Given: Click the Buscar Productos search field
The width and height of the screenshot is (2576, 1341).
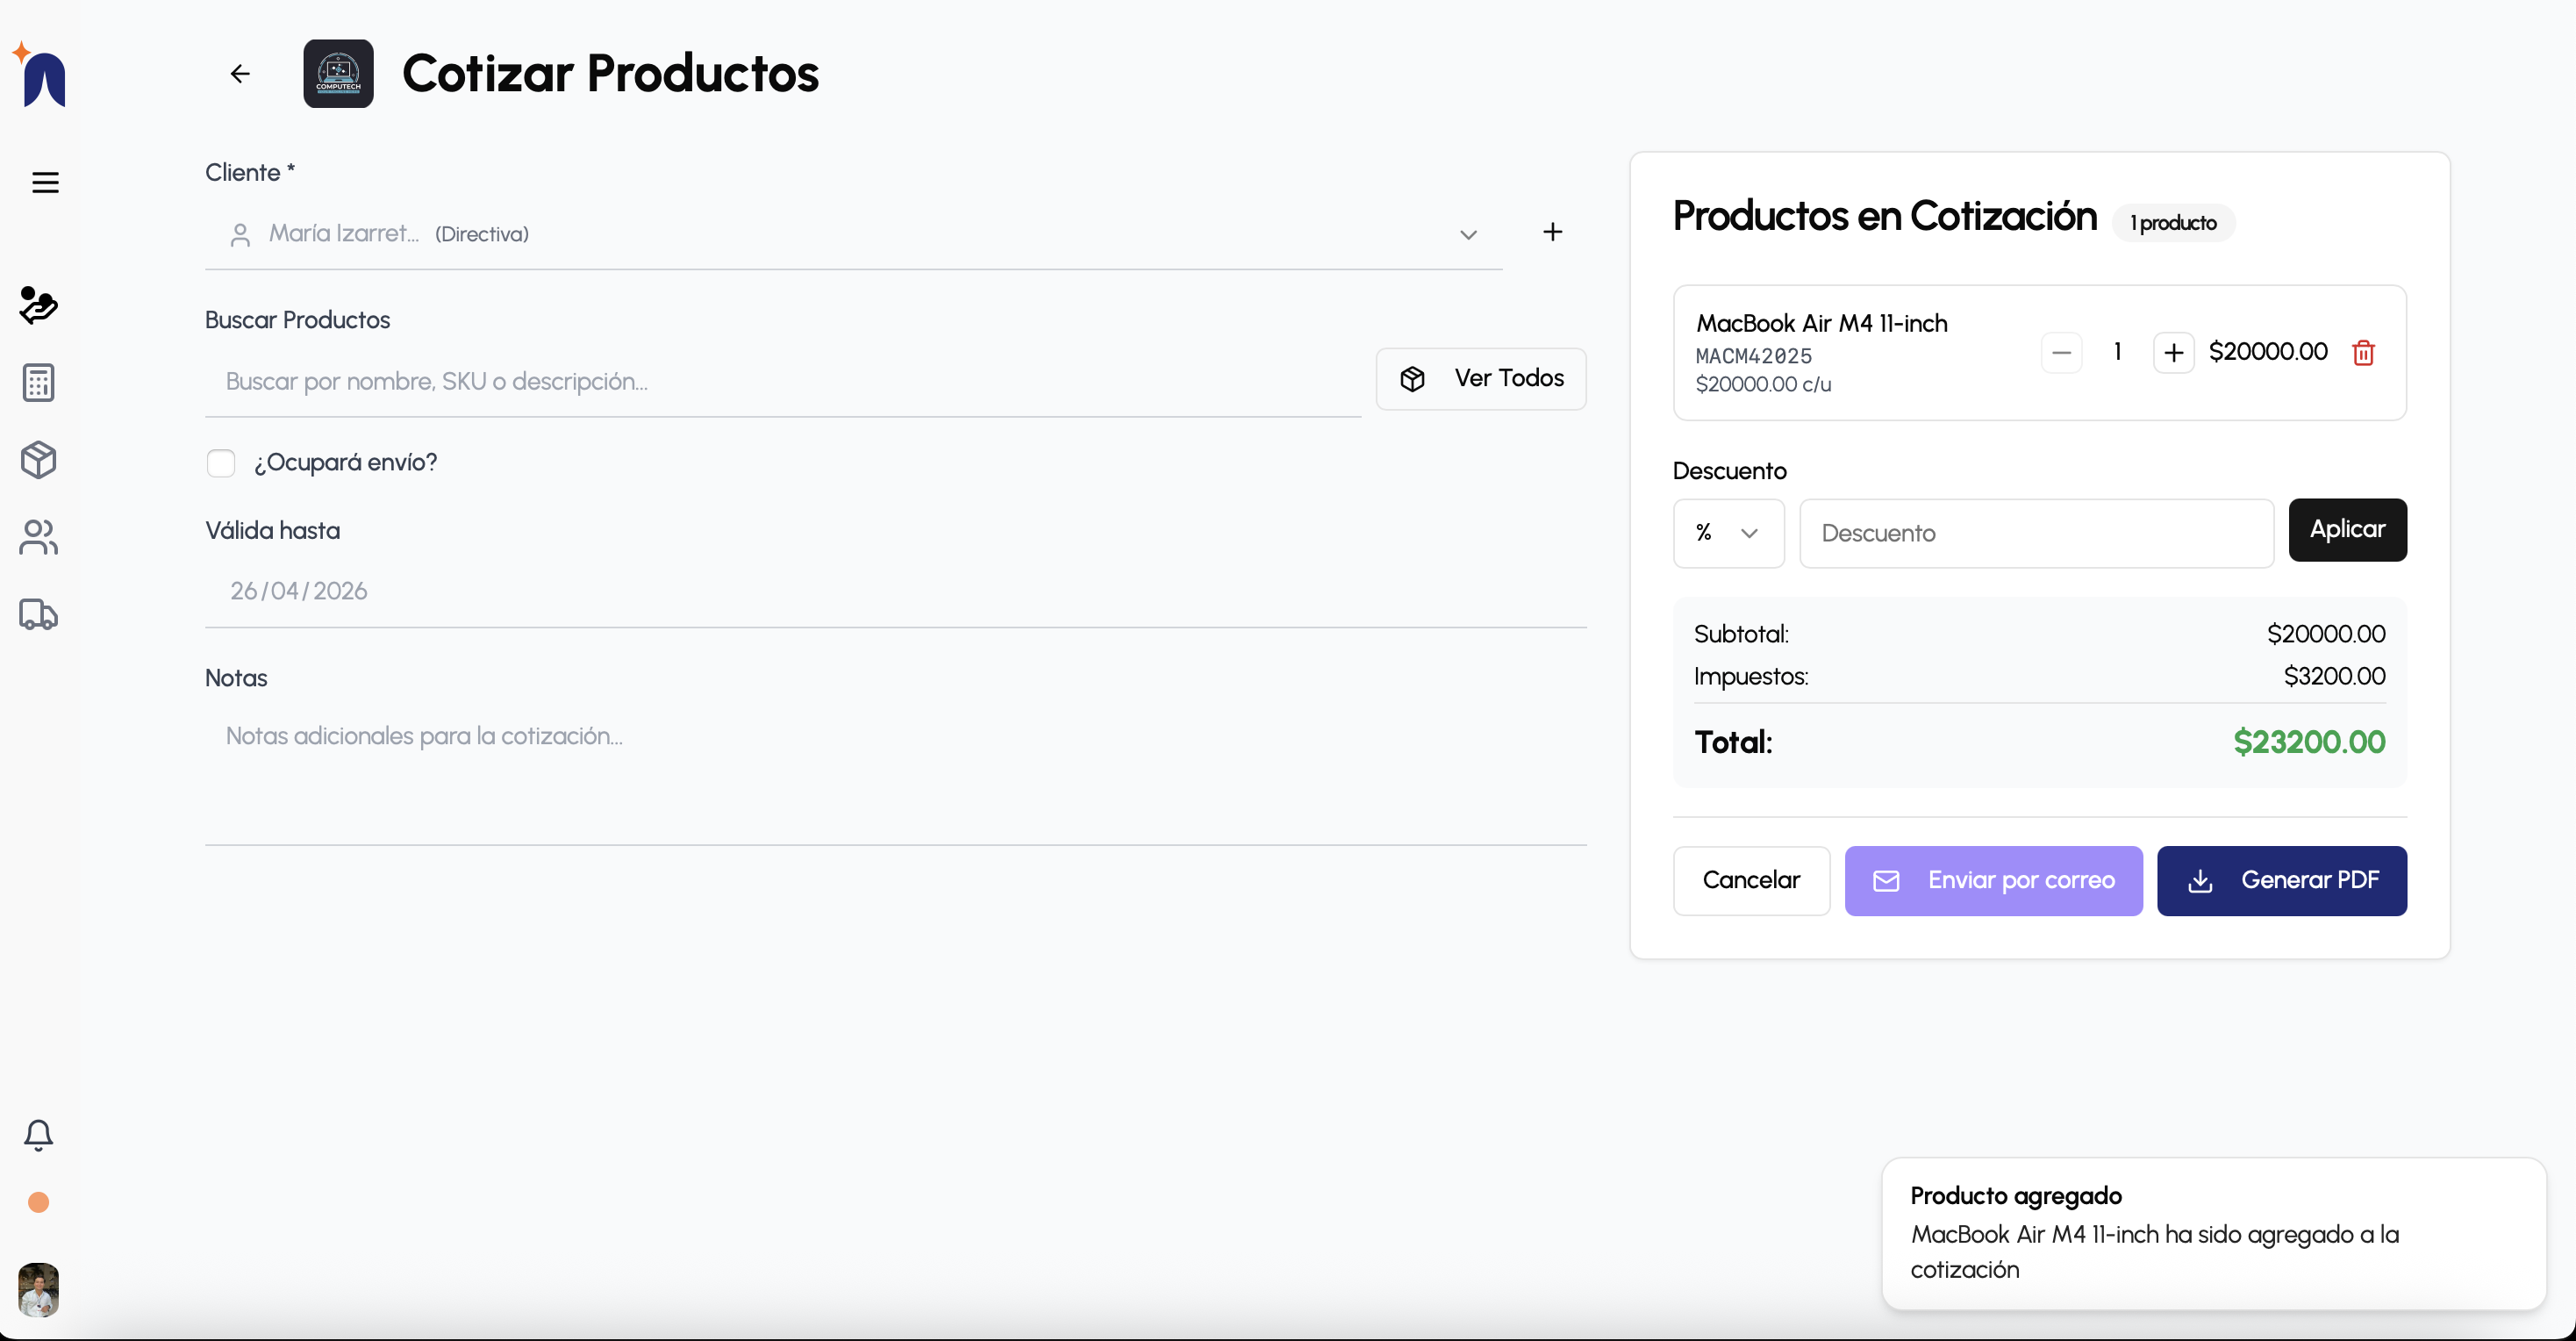Looking at the screenshot, I should pos(782,381).
